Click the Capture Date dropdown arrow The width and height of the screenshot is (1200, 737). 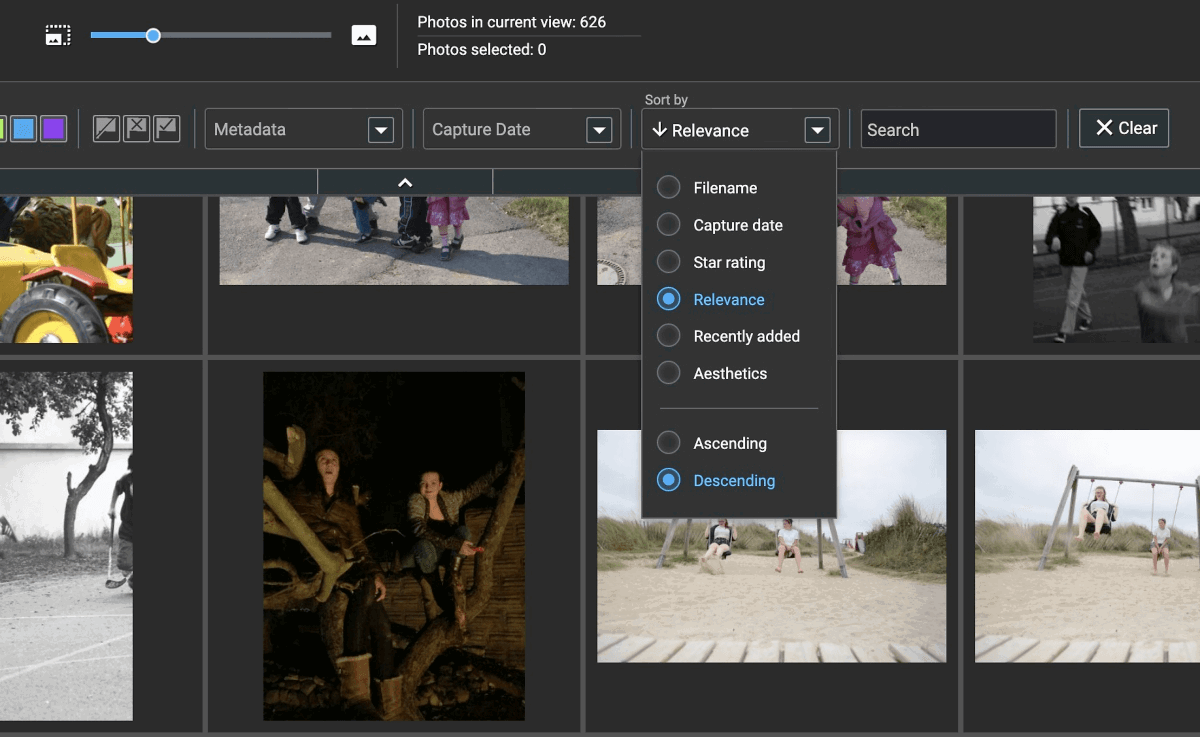[598, 130]
